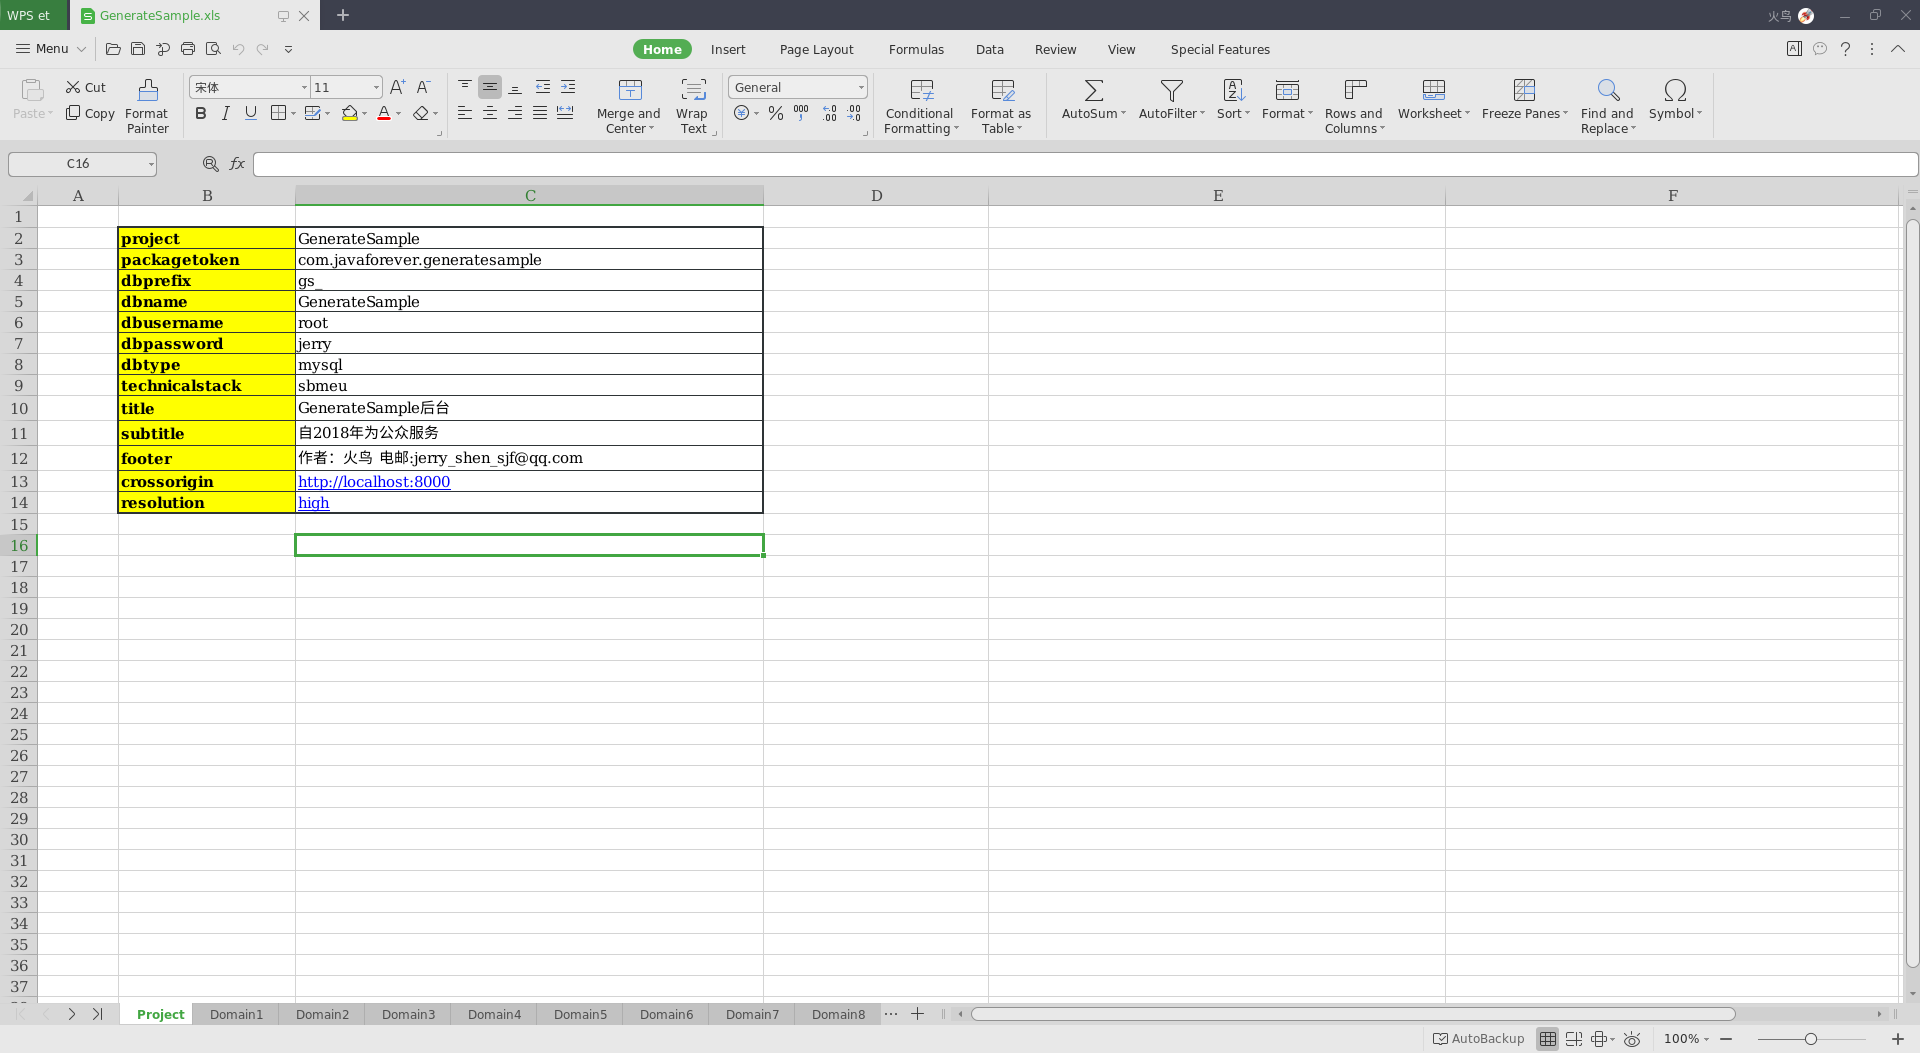Click the Rows and Columns button
This screenshot has width=1920, height=1053.
[1354, 106]
